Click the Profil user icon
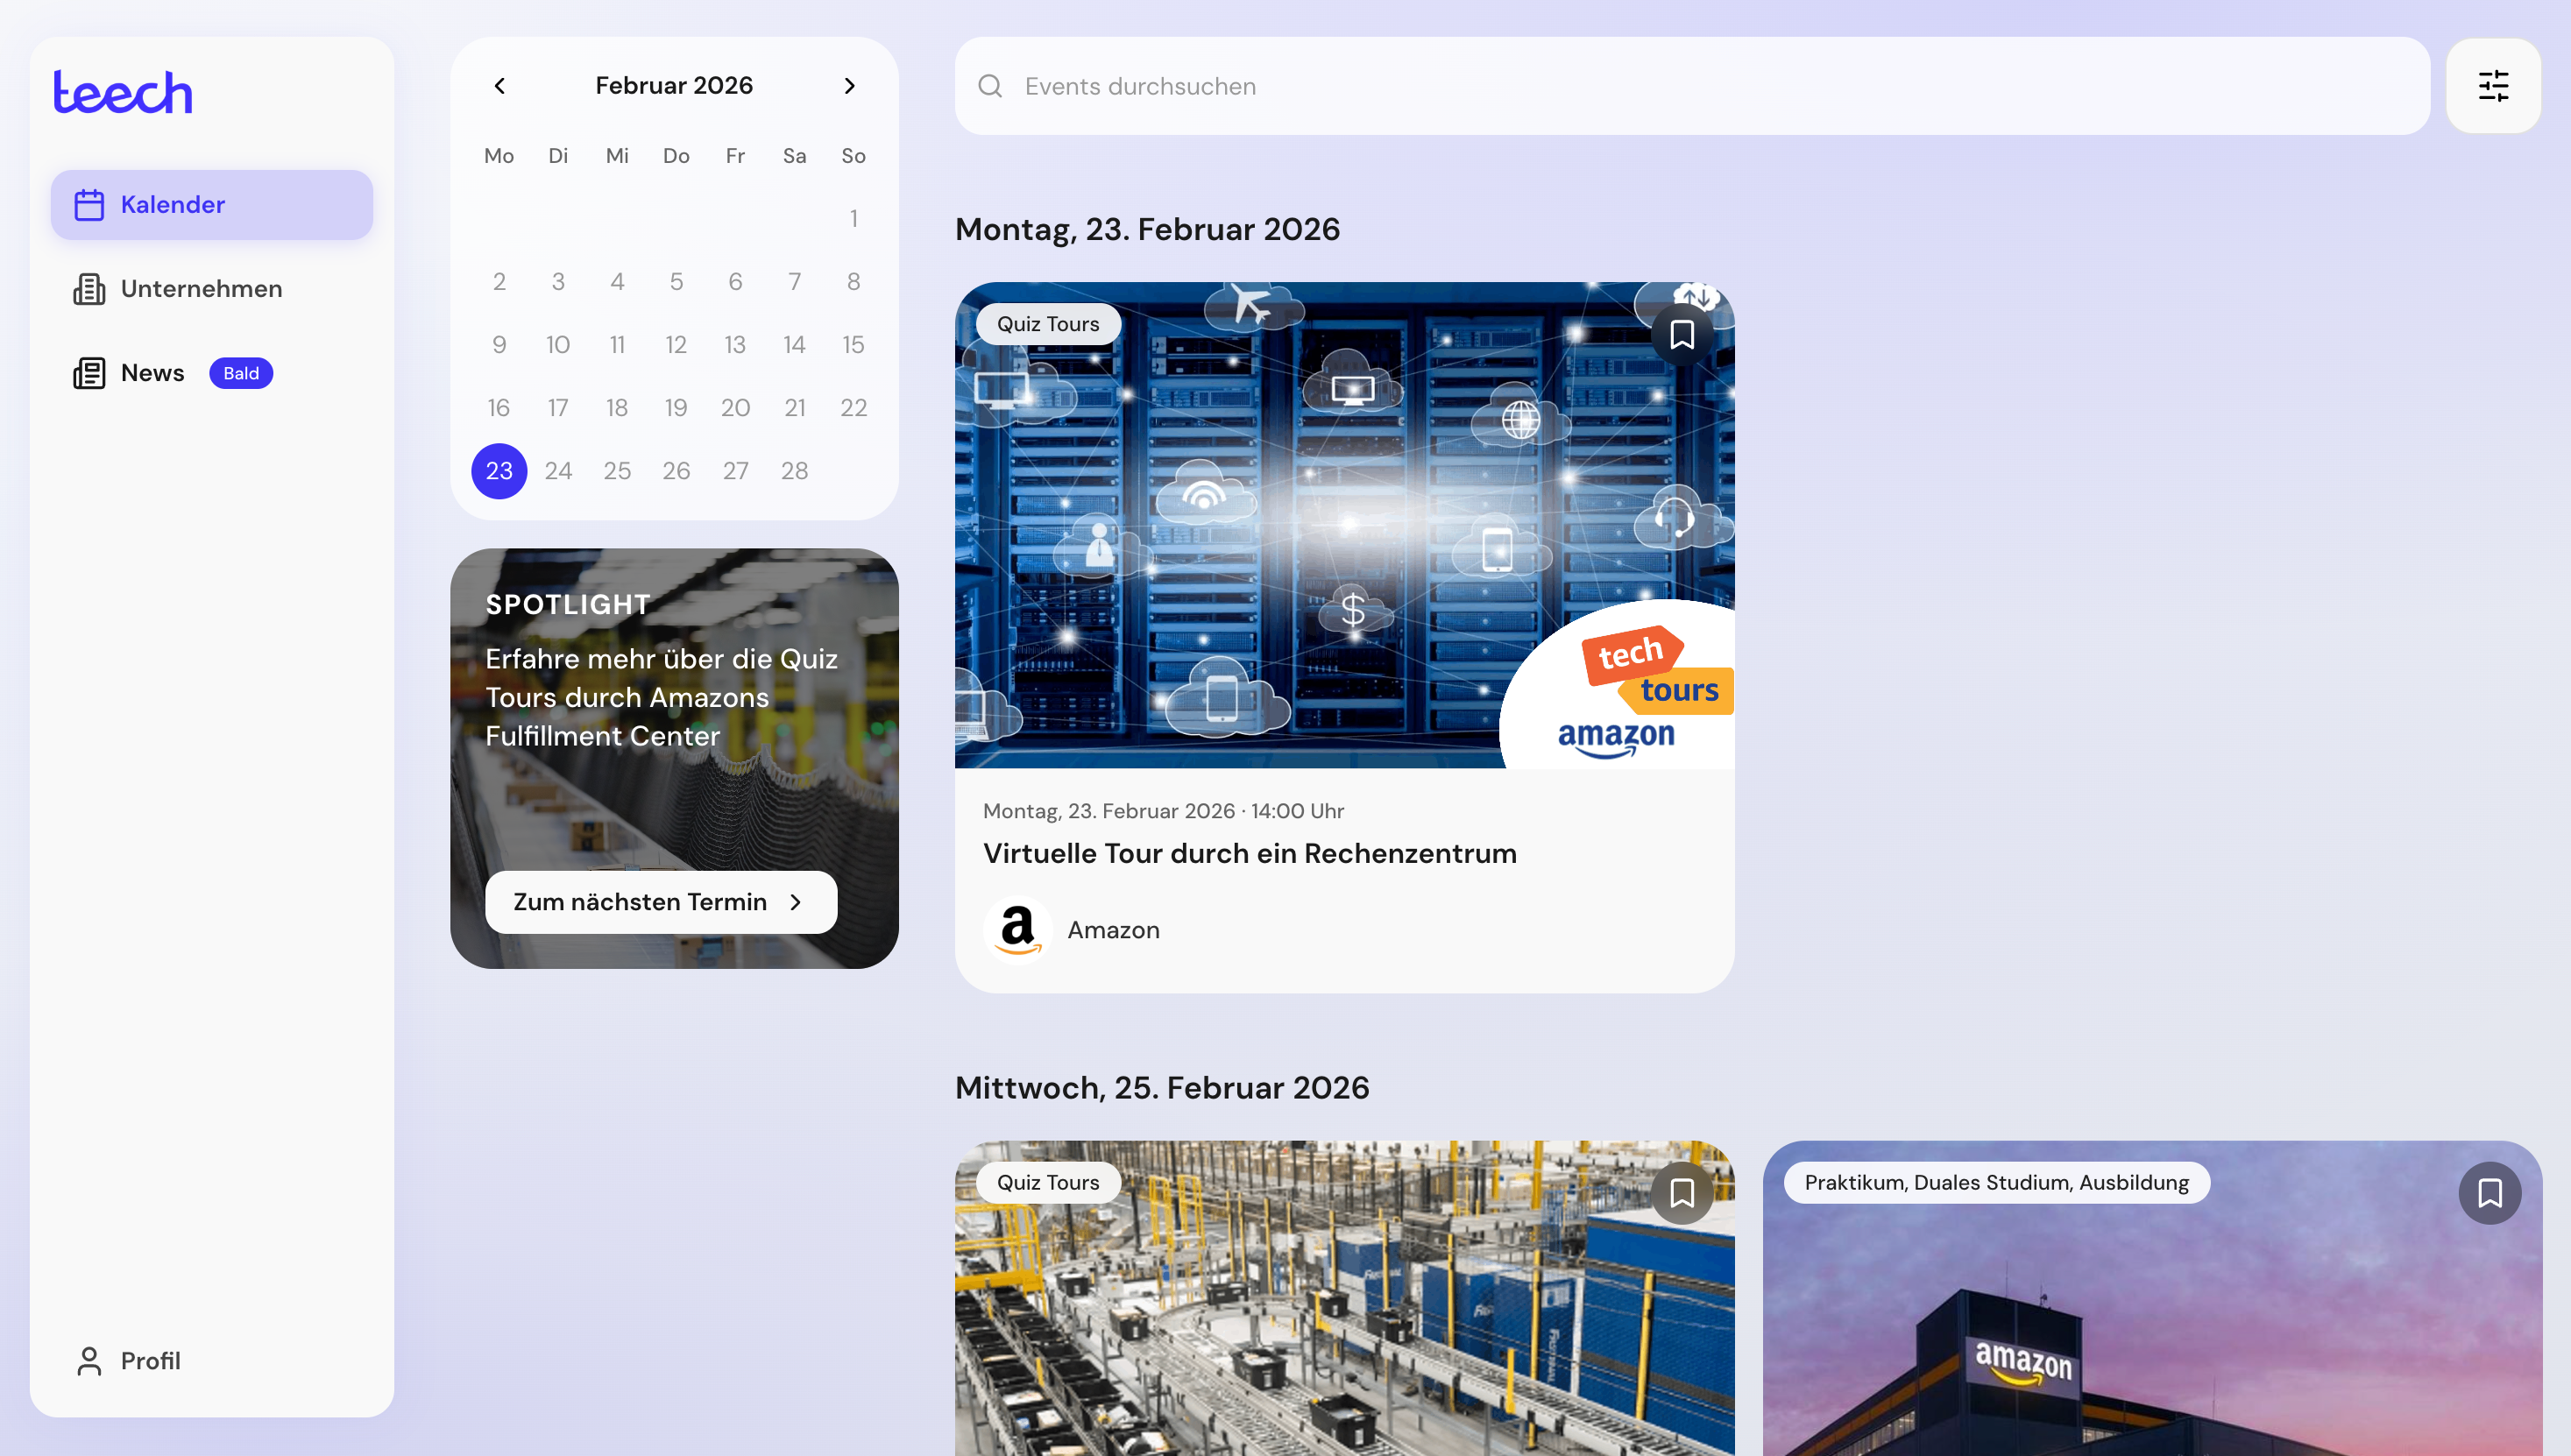The height and width of the screenshot is (1456, 2571). click(89, 1360)
